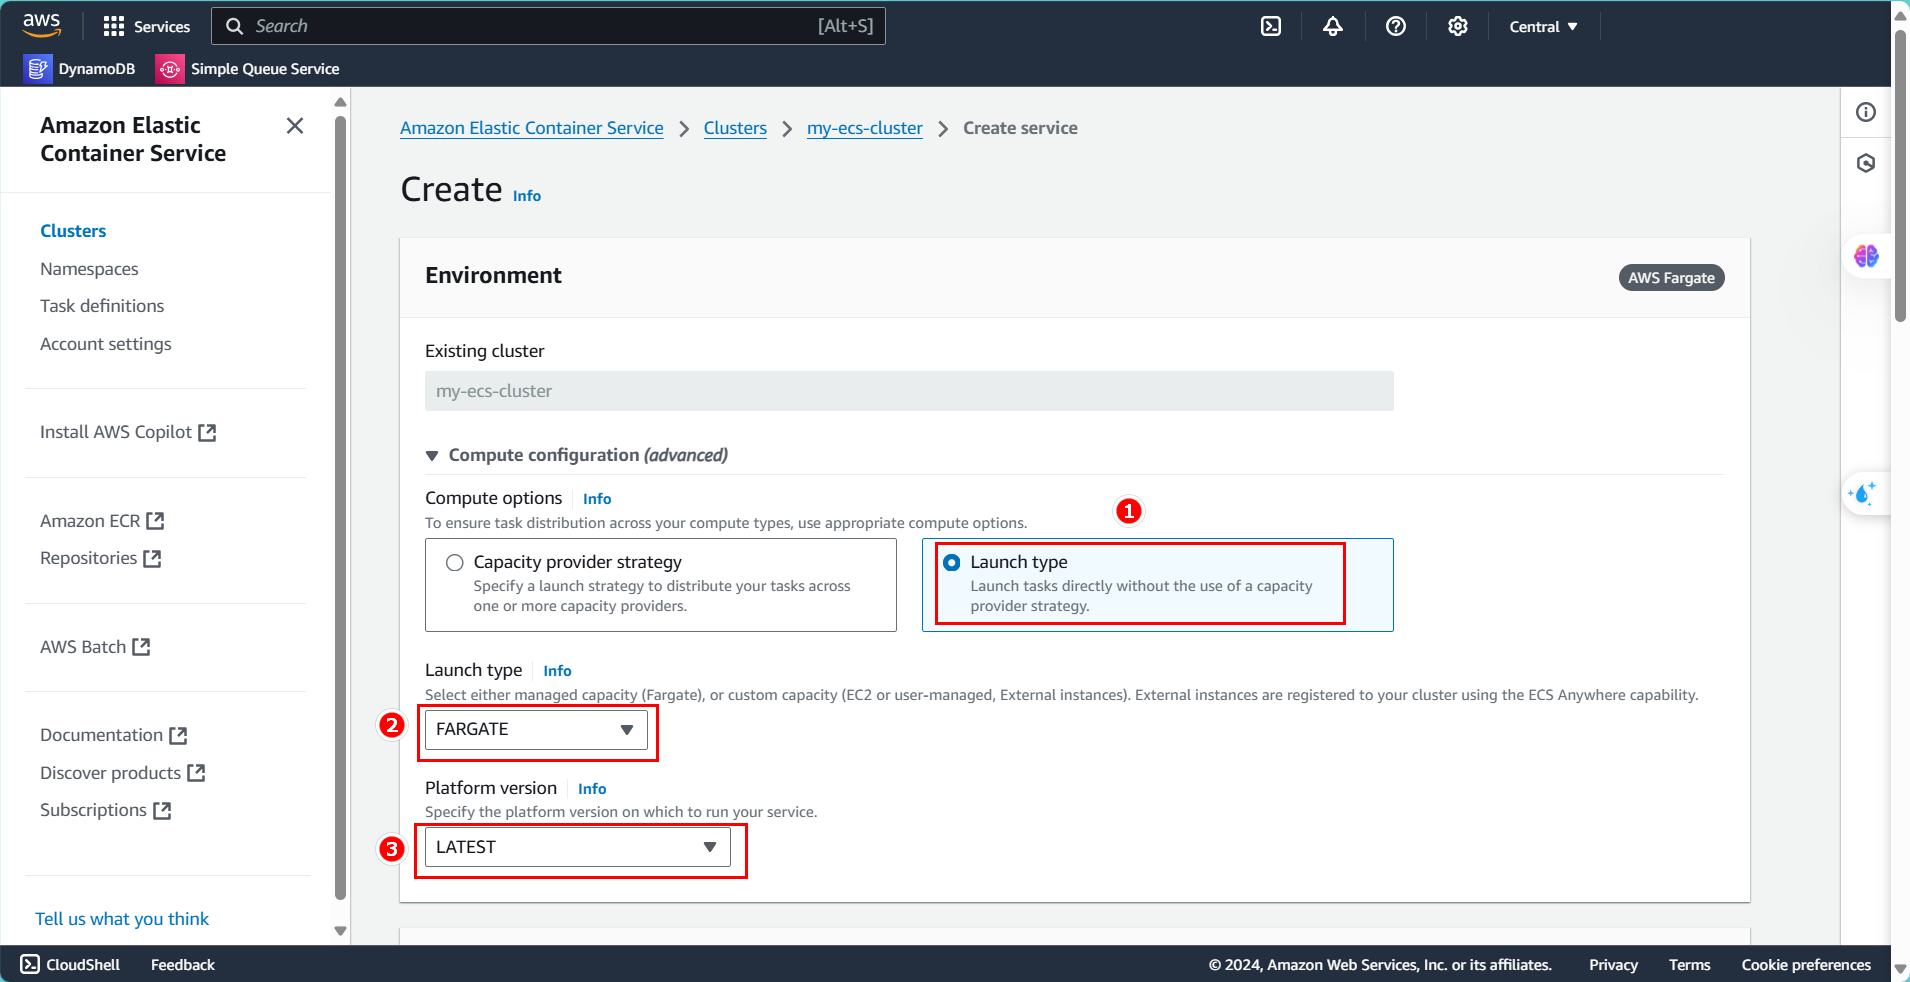The image size is (1910, 982).
Task: Collapse Compute configuration (advanced) section
Action: pos(576,455)
